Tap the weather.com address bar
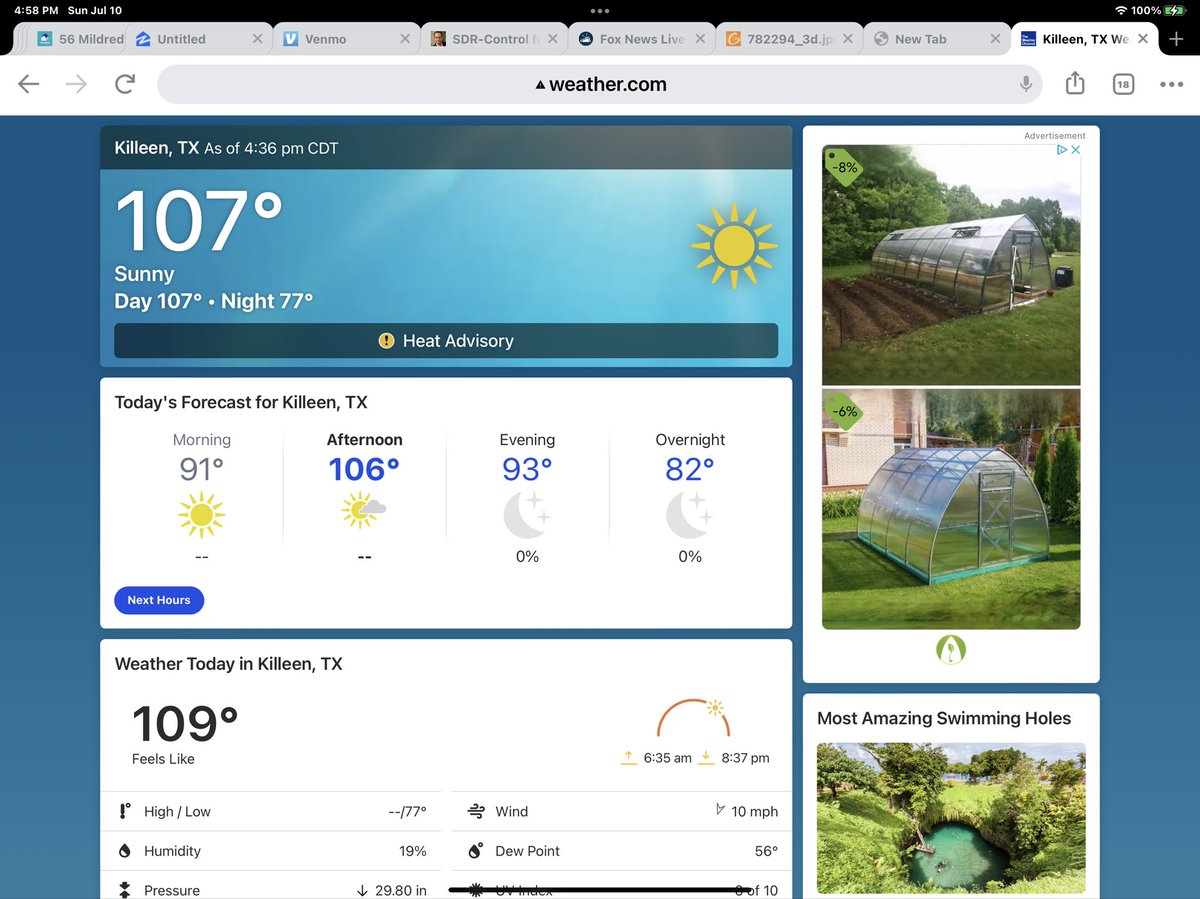Image resolution: width=1200 pixels, height=899 pixels. click(600, 84)
